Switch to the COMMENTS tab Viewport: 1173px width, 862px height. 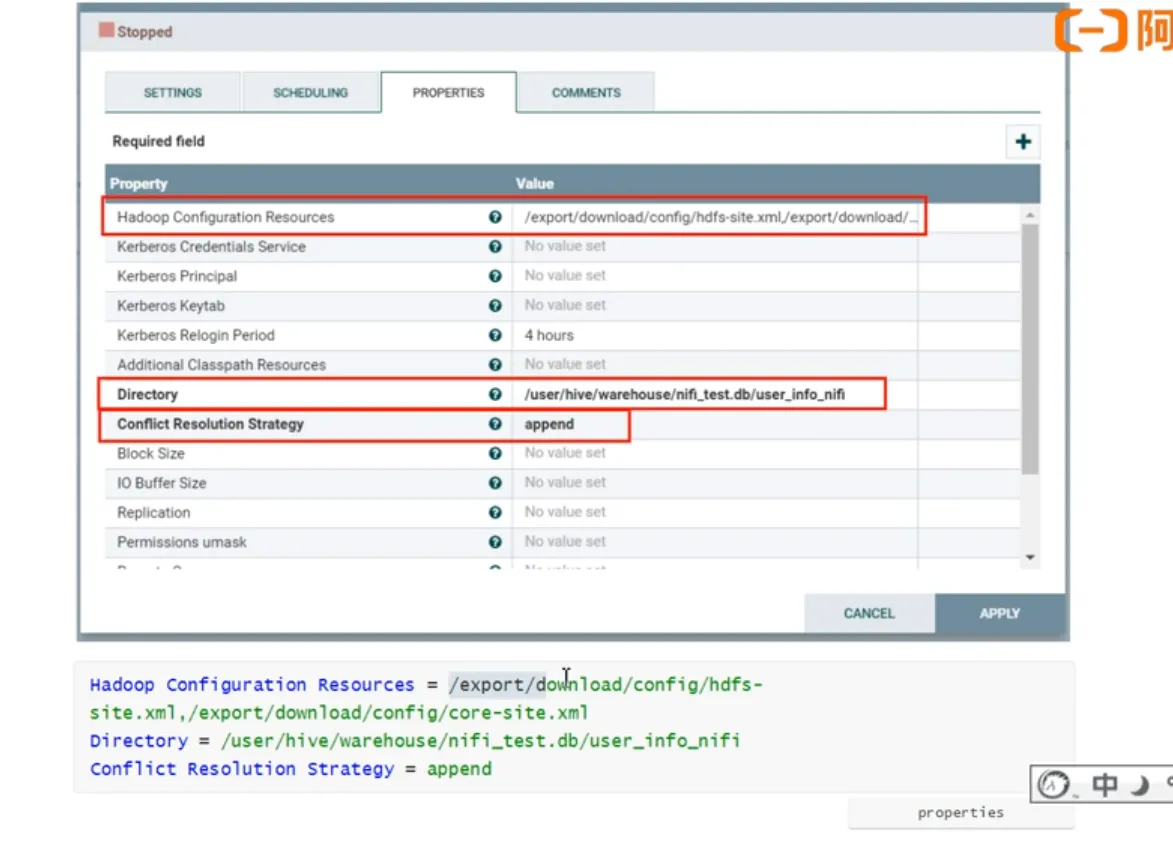pyautogui.click(x=586, y=93)
